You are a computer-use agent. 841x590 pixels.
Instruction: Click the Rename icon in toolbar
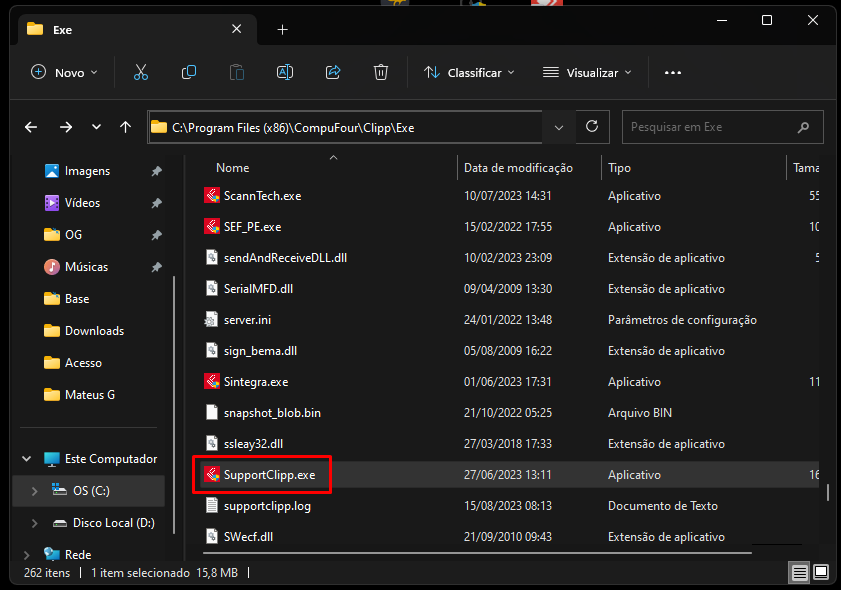(x=285, y=72)
